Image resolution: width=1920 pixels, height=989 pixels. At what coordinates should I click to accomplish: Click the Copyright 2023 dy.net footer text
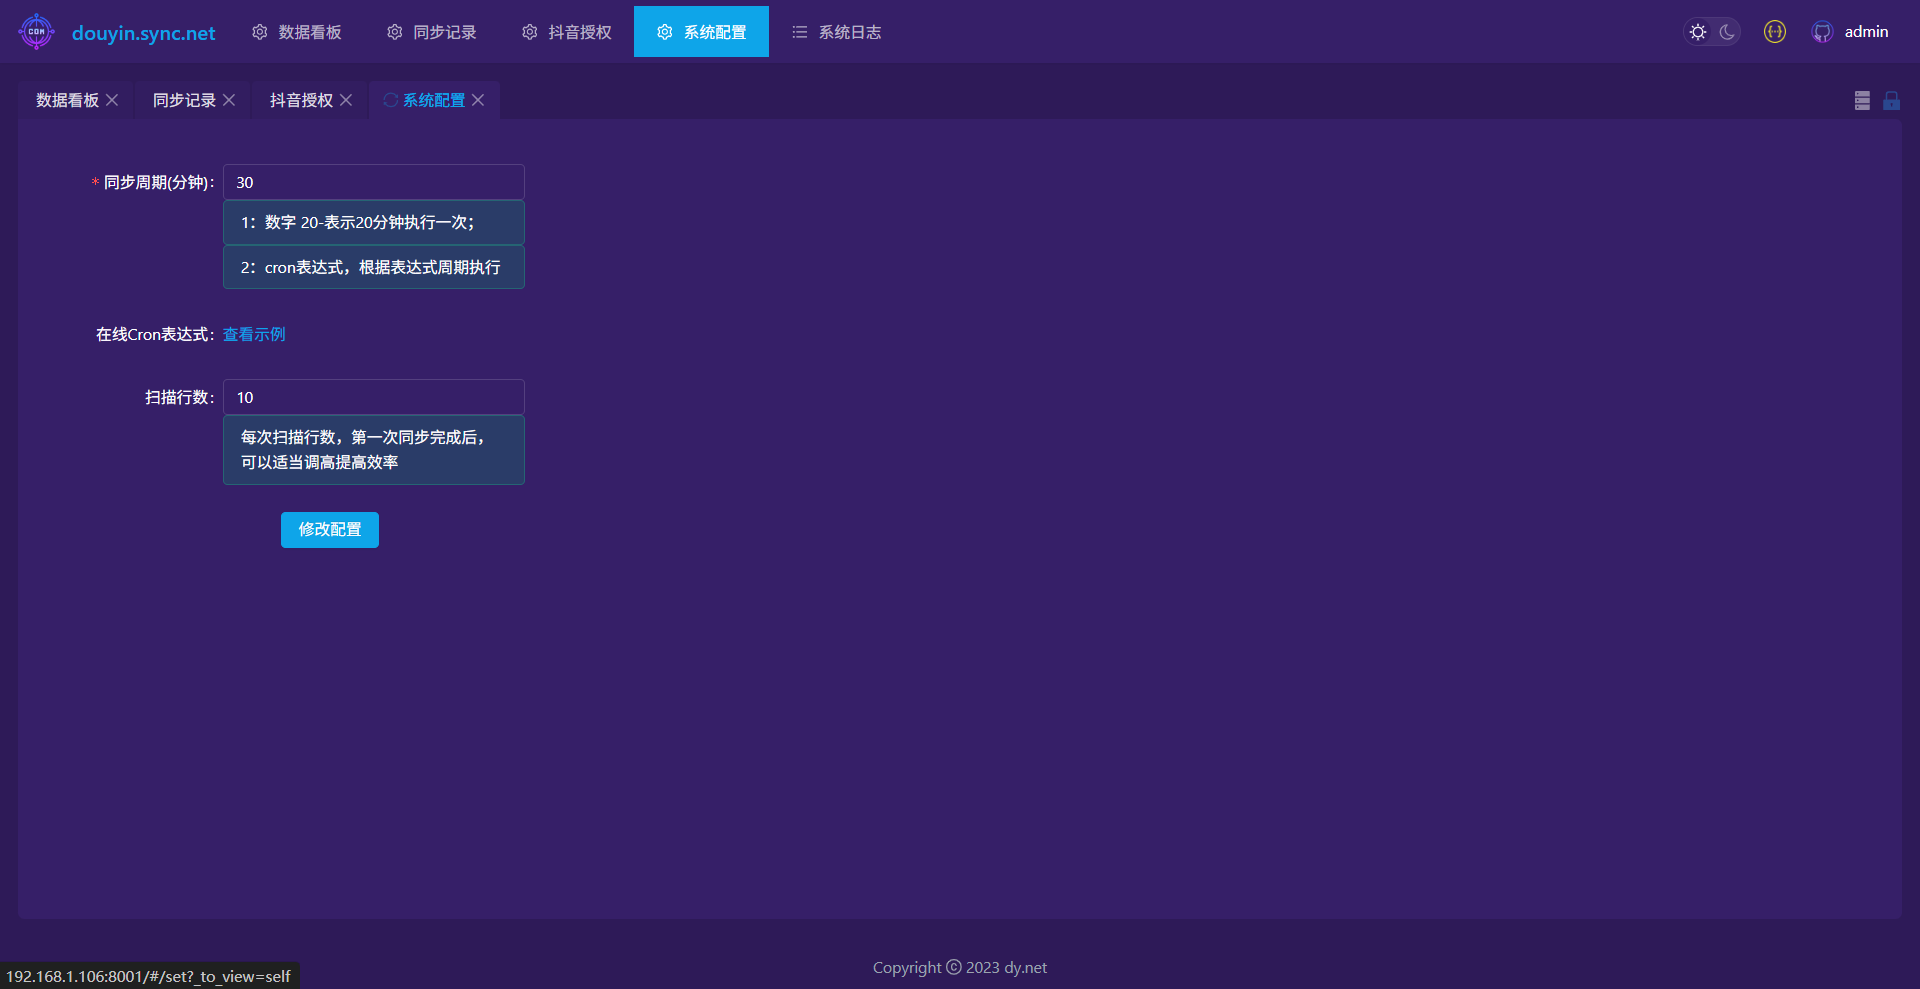pos(960,967)
